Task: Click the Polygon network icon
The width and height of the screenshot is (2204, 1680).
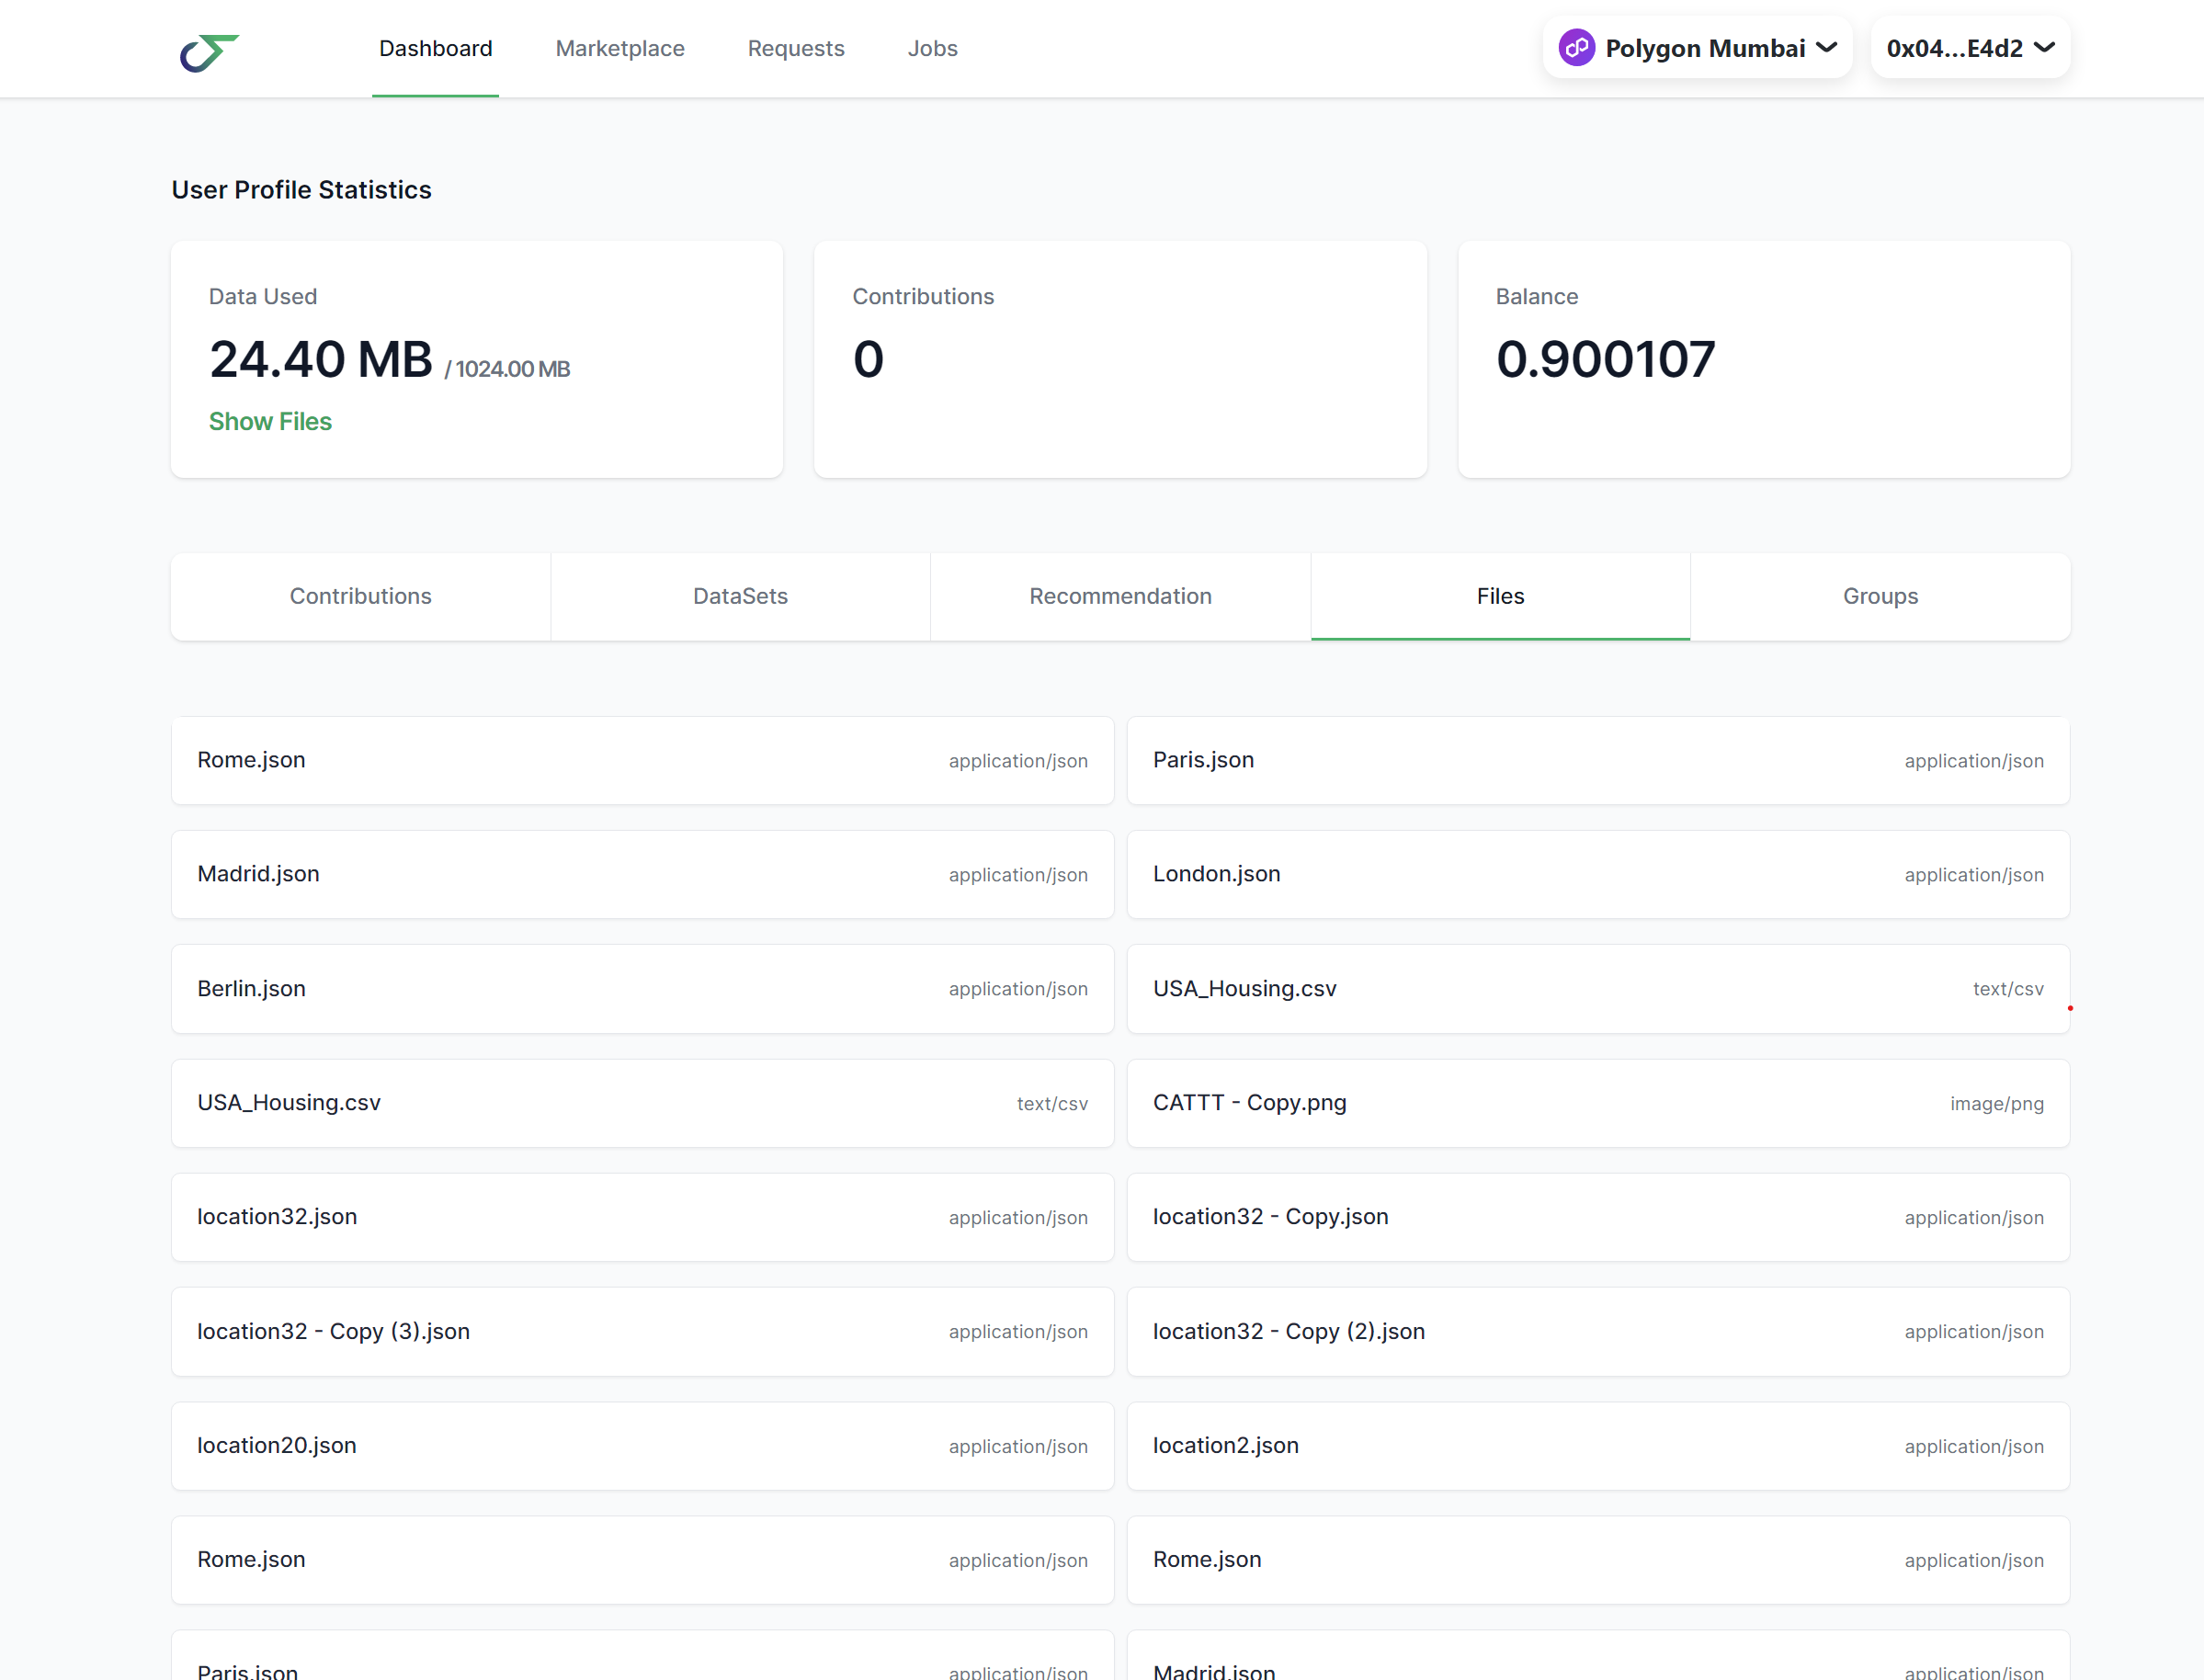Action: coord(1576,48)
